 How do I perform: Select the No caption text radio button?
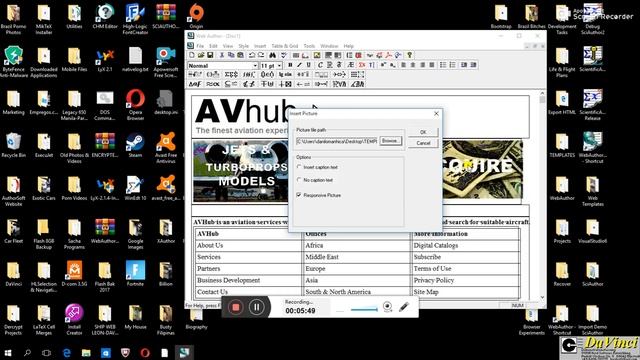(299, 180)
